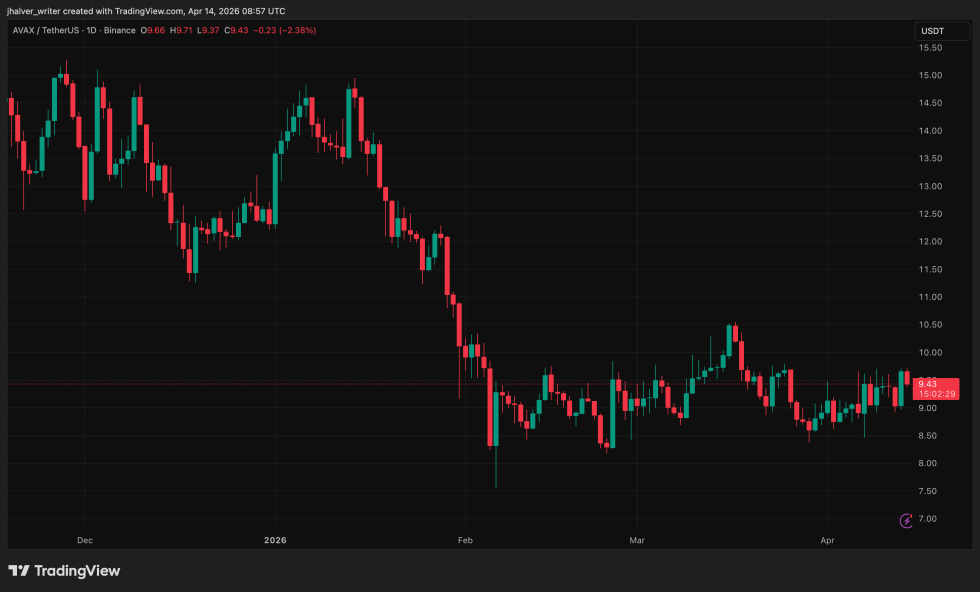Click the Mar time axis label

636,540
